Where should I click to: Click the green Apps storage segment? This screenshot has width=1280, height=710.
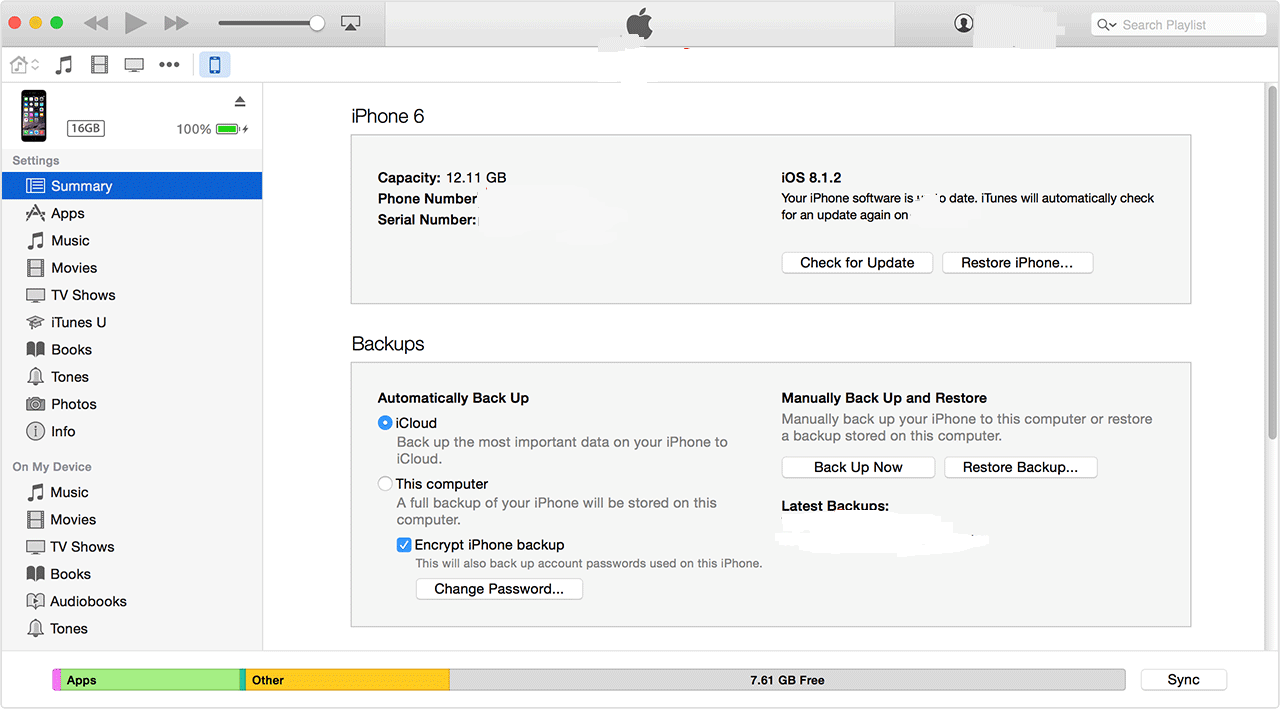(150, 680)
